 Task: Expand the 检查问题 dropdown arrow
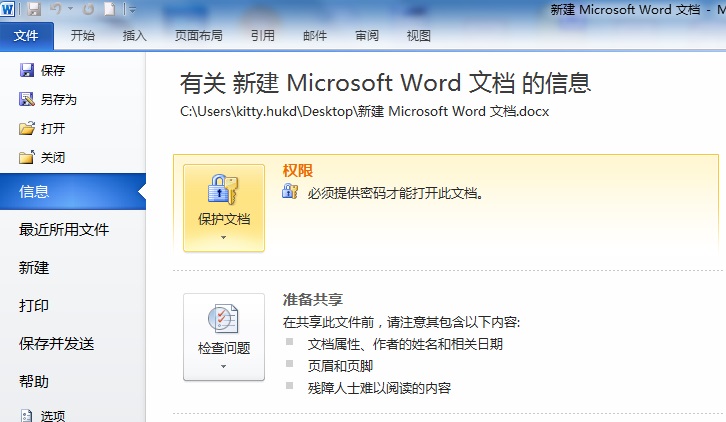(224, 366)
